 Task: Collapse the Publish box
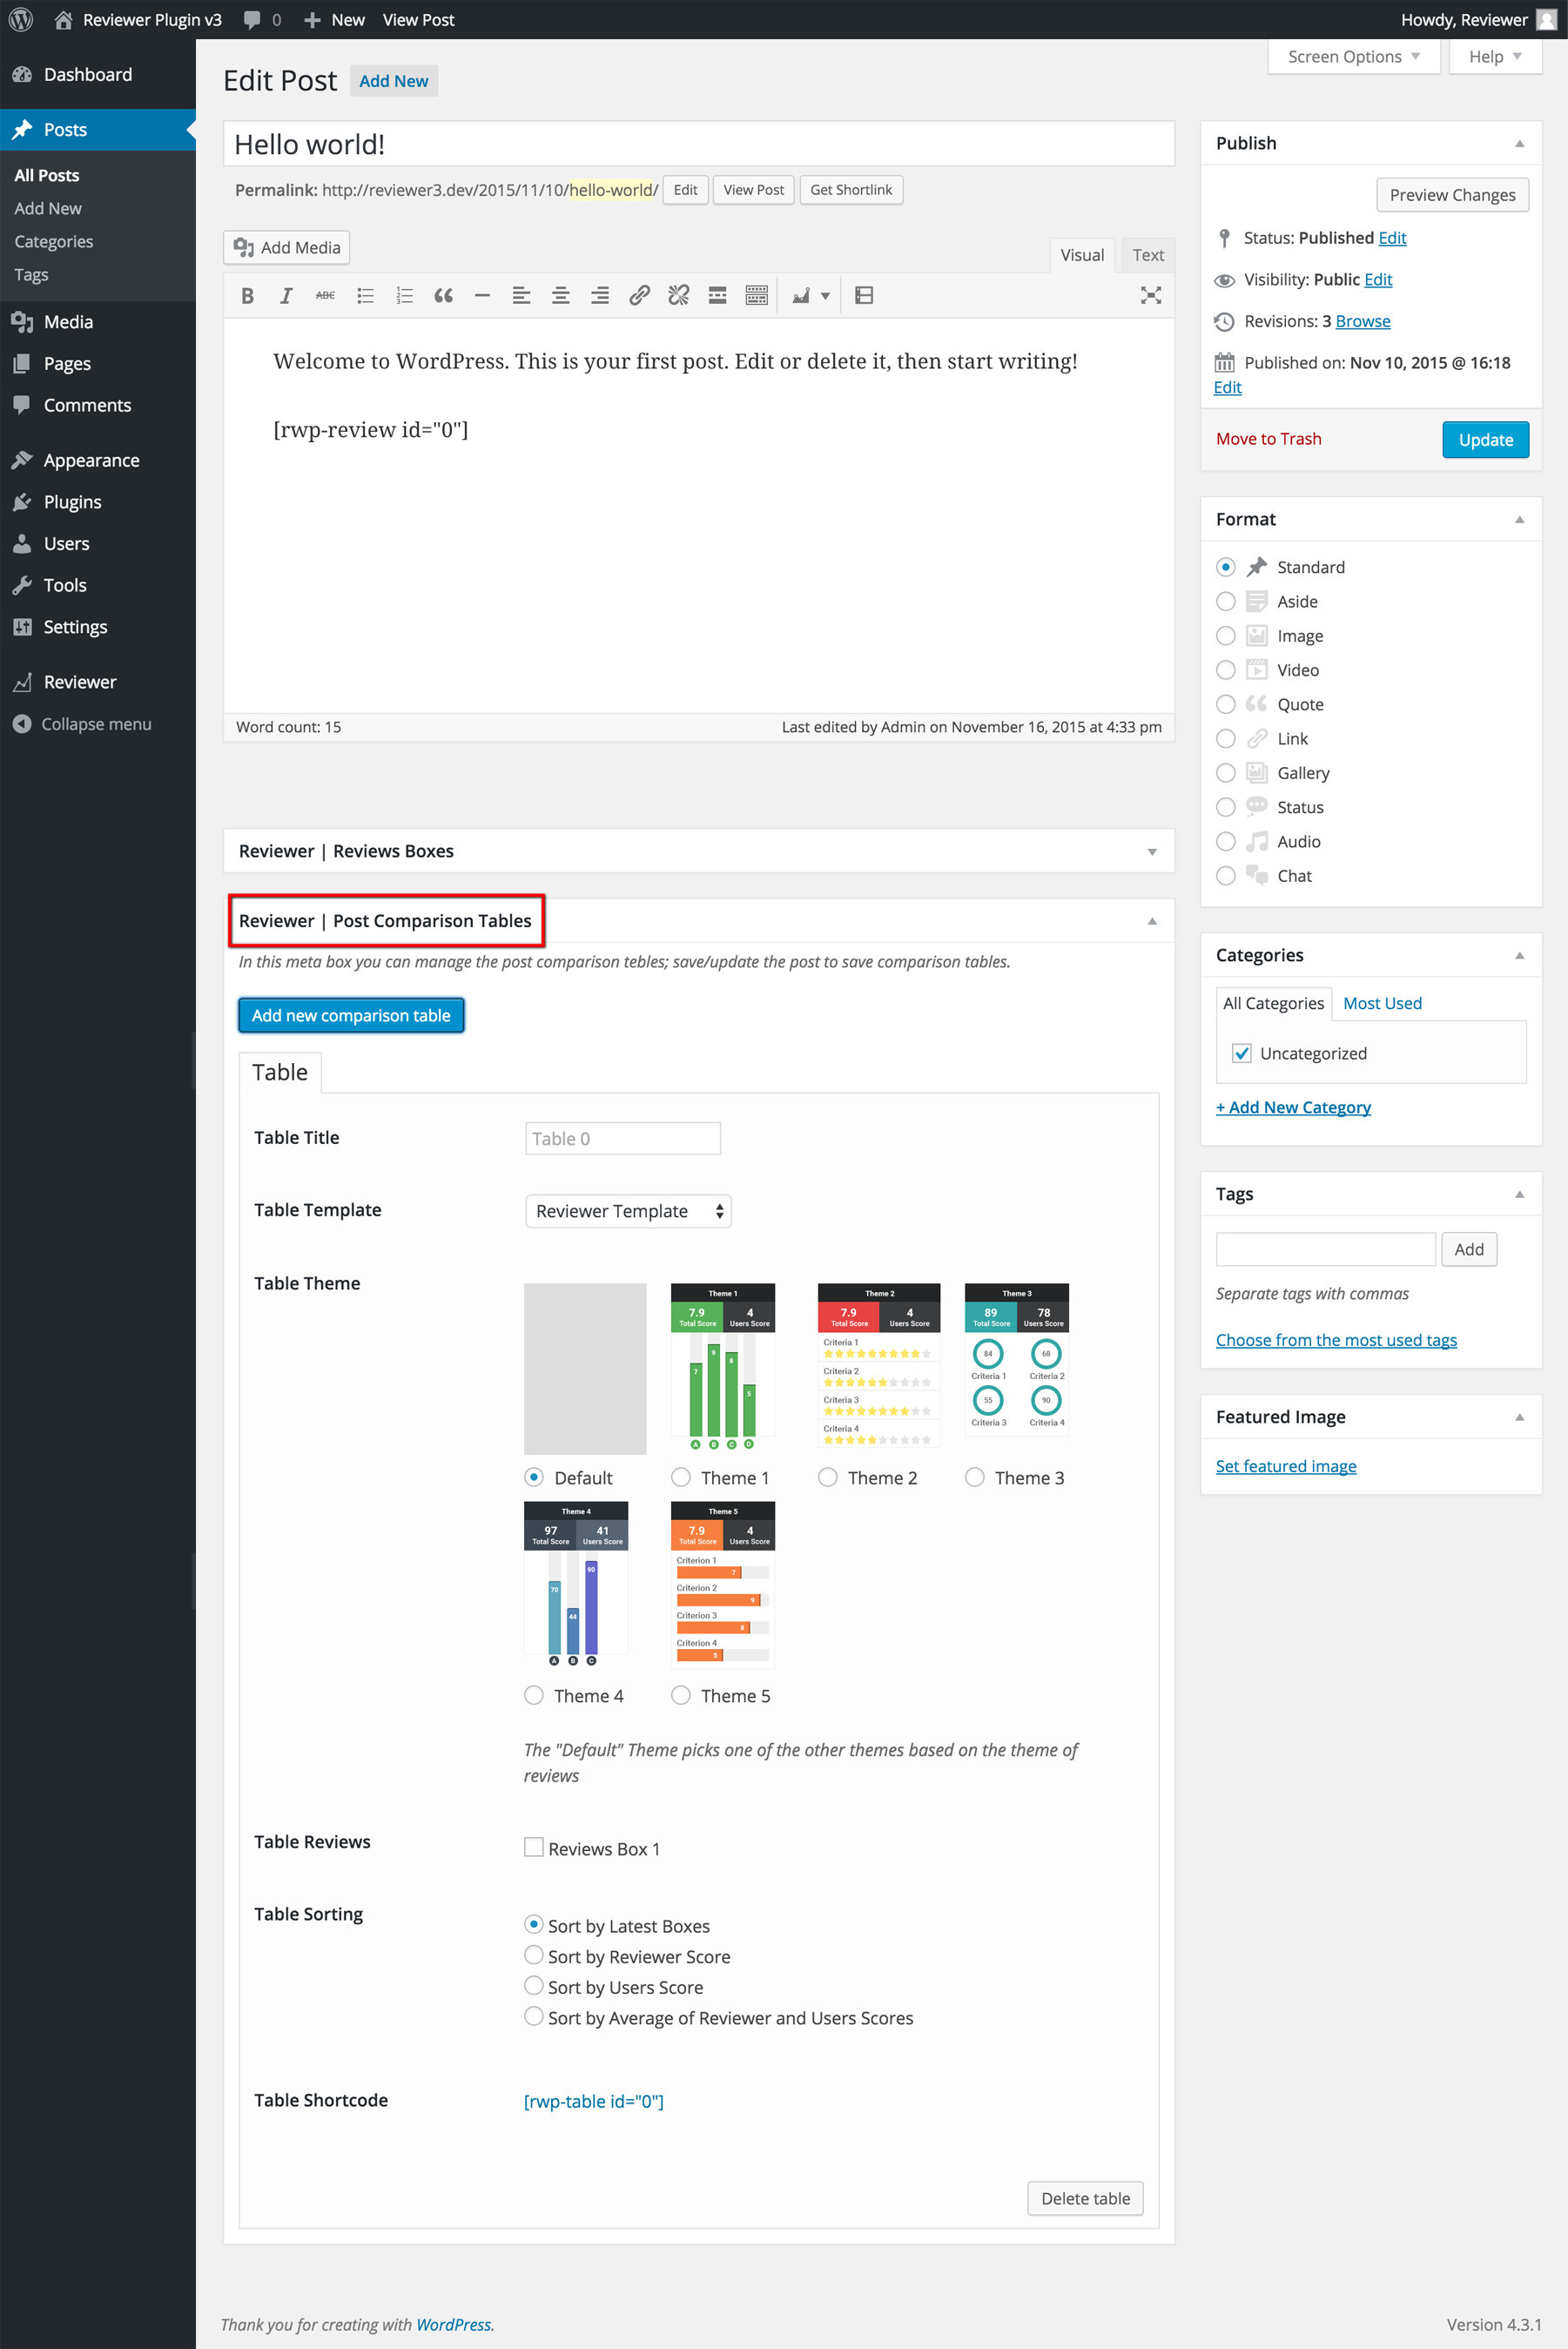coord(1519,144)
